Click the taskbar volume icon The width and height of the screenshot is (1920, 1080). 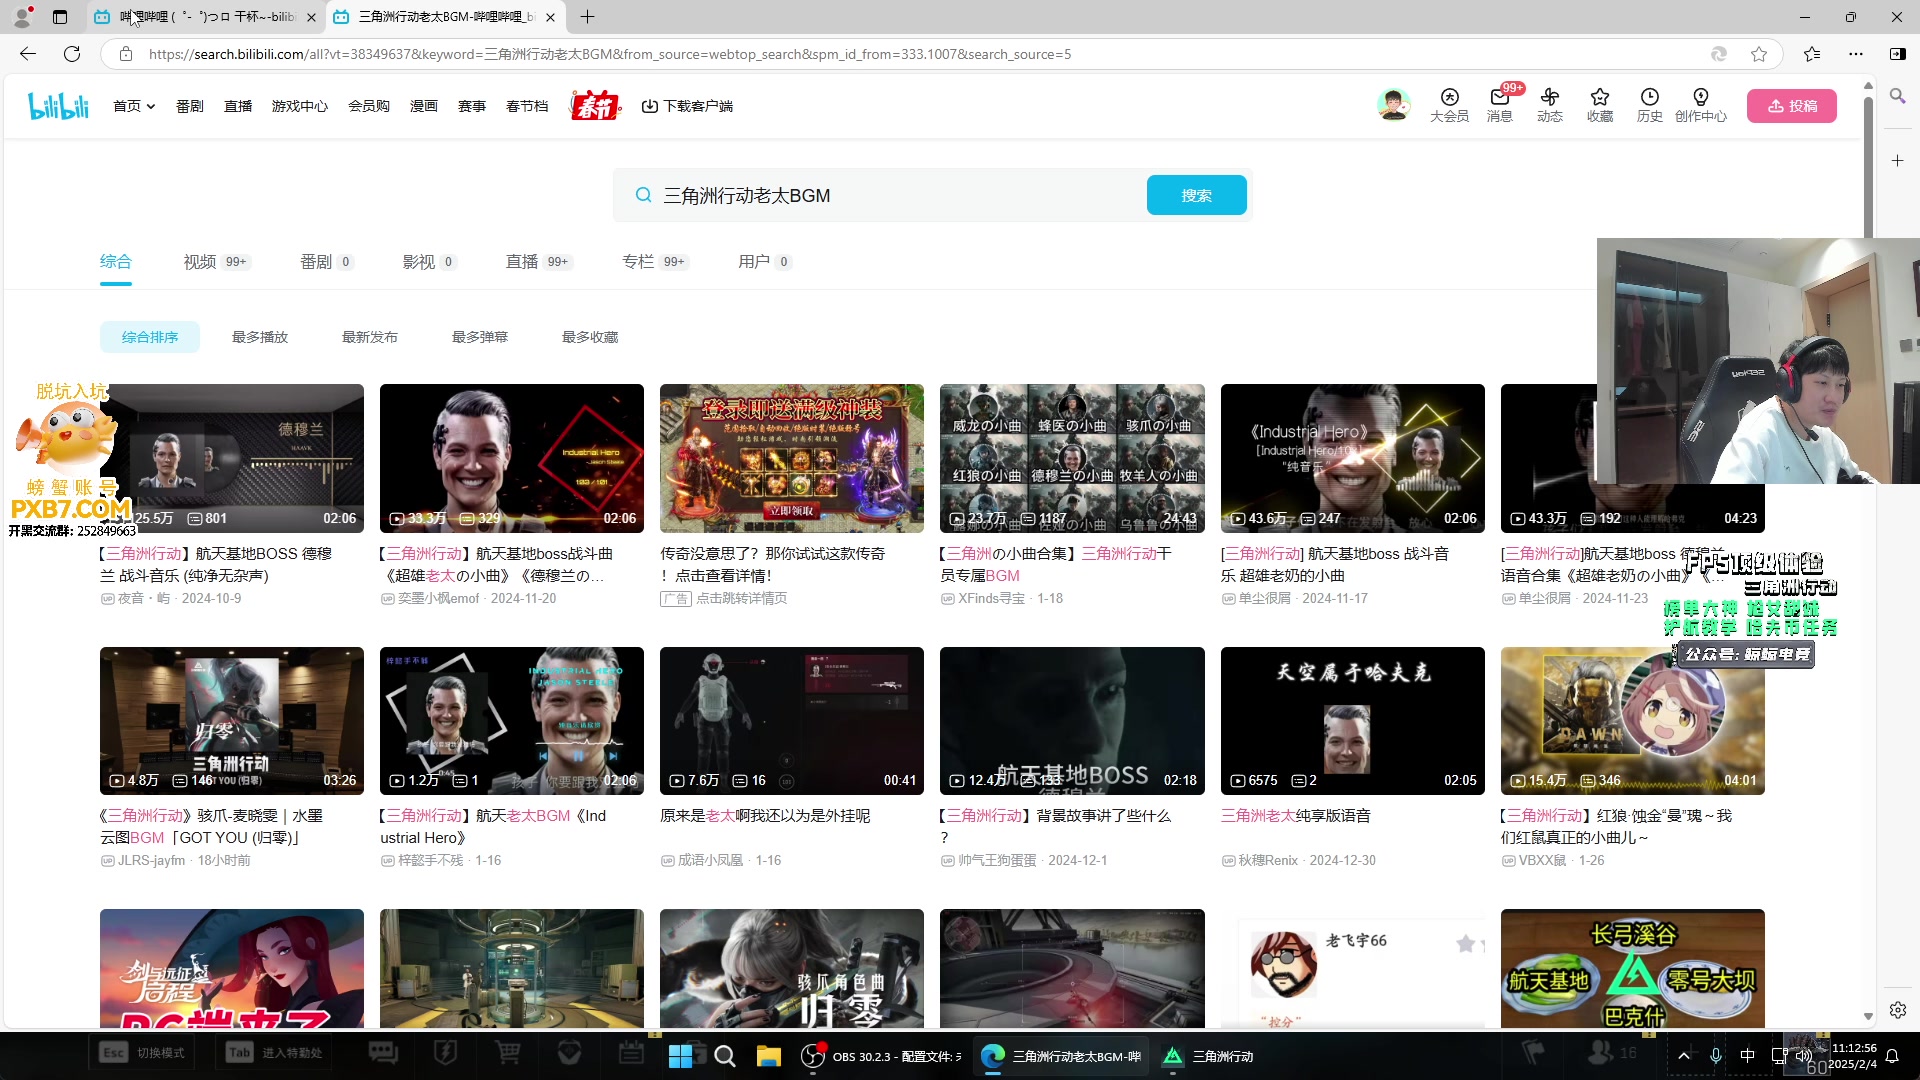coord(1803,1056)
